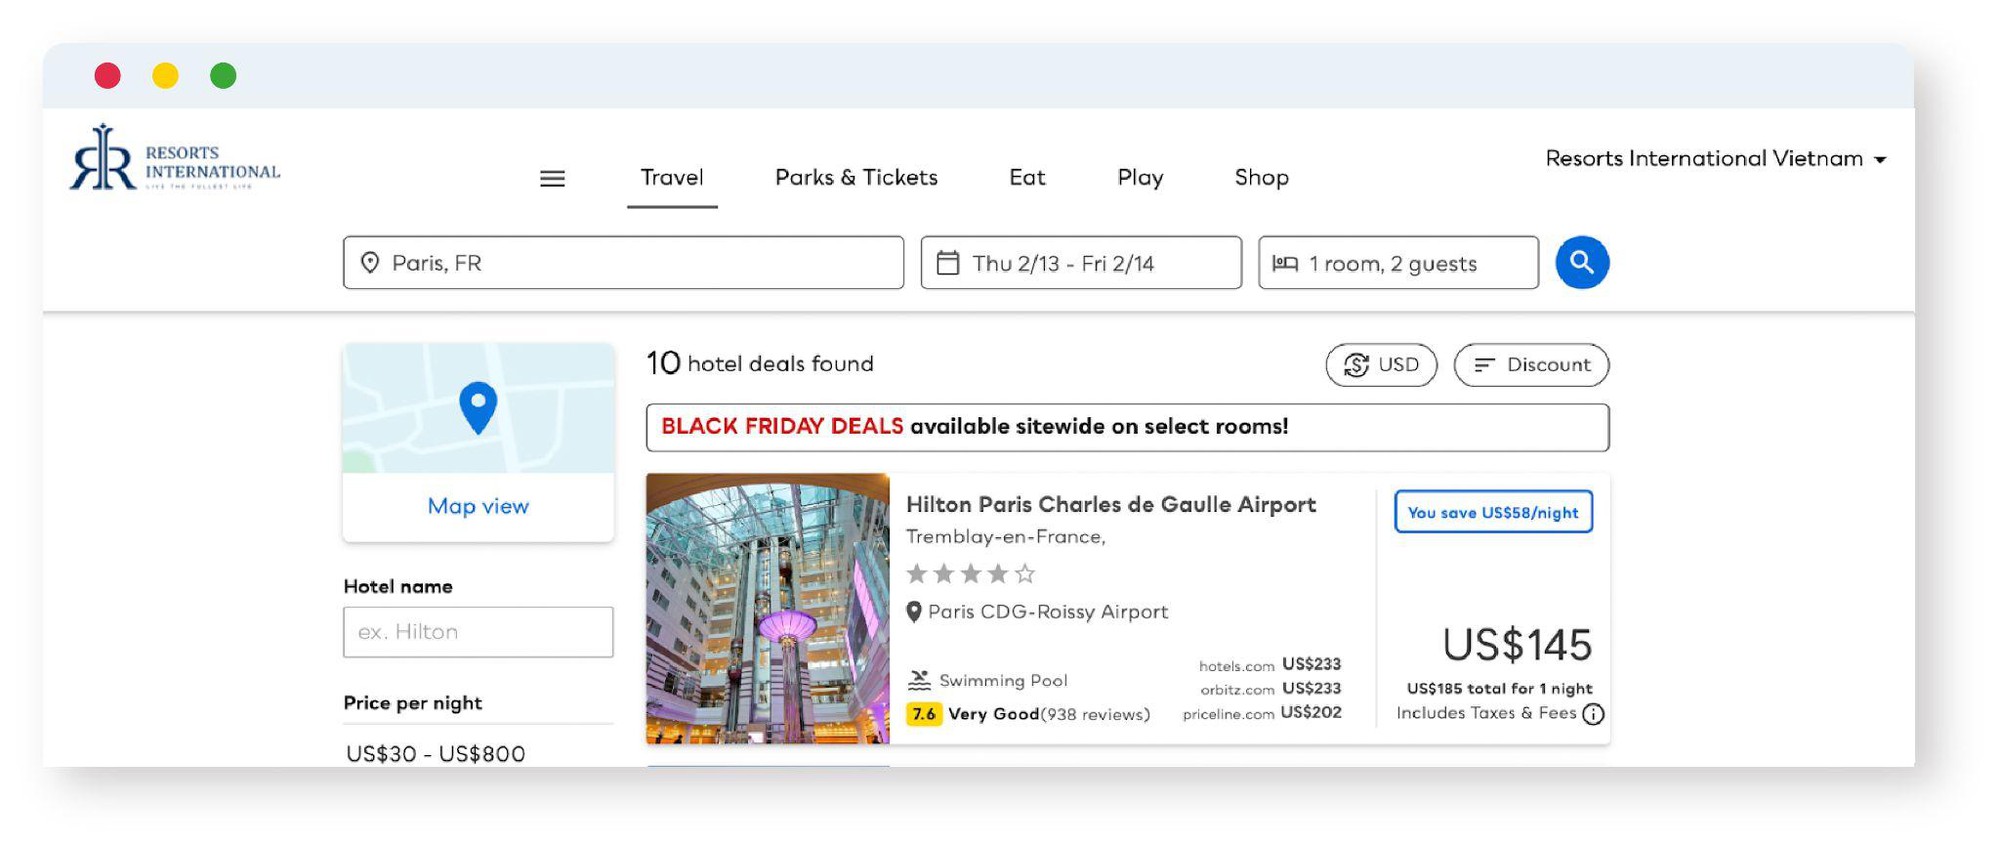Click the location pin in destination field

click(x=370, y=263)
